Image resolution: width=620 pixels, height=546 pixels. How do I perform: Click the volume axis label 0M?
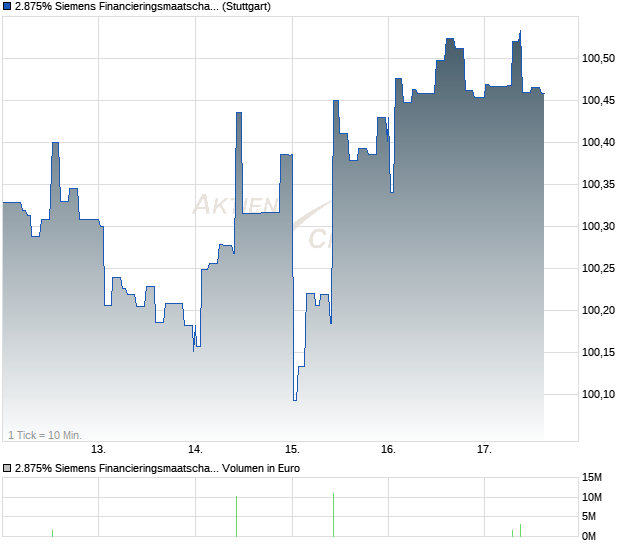(x=589, y=537)
